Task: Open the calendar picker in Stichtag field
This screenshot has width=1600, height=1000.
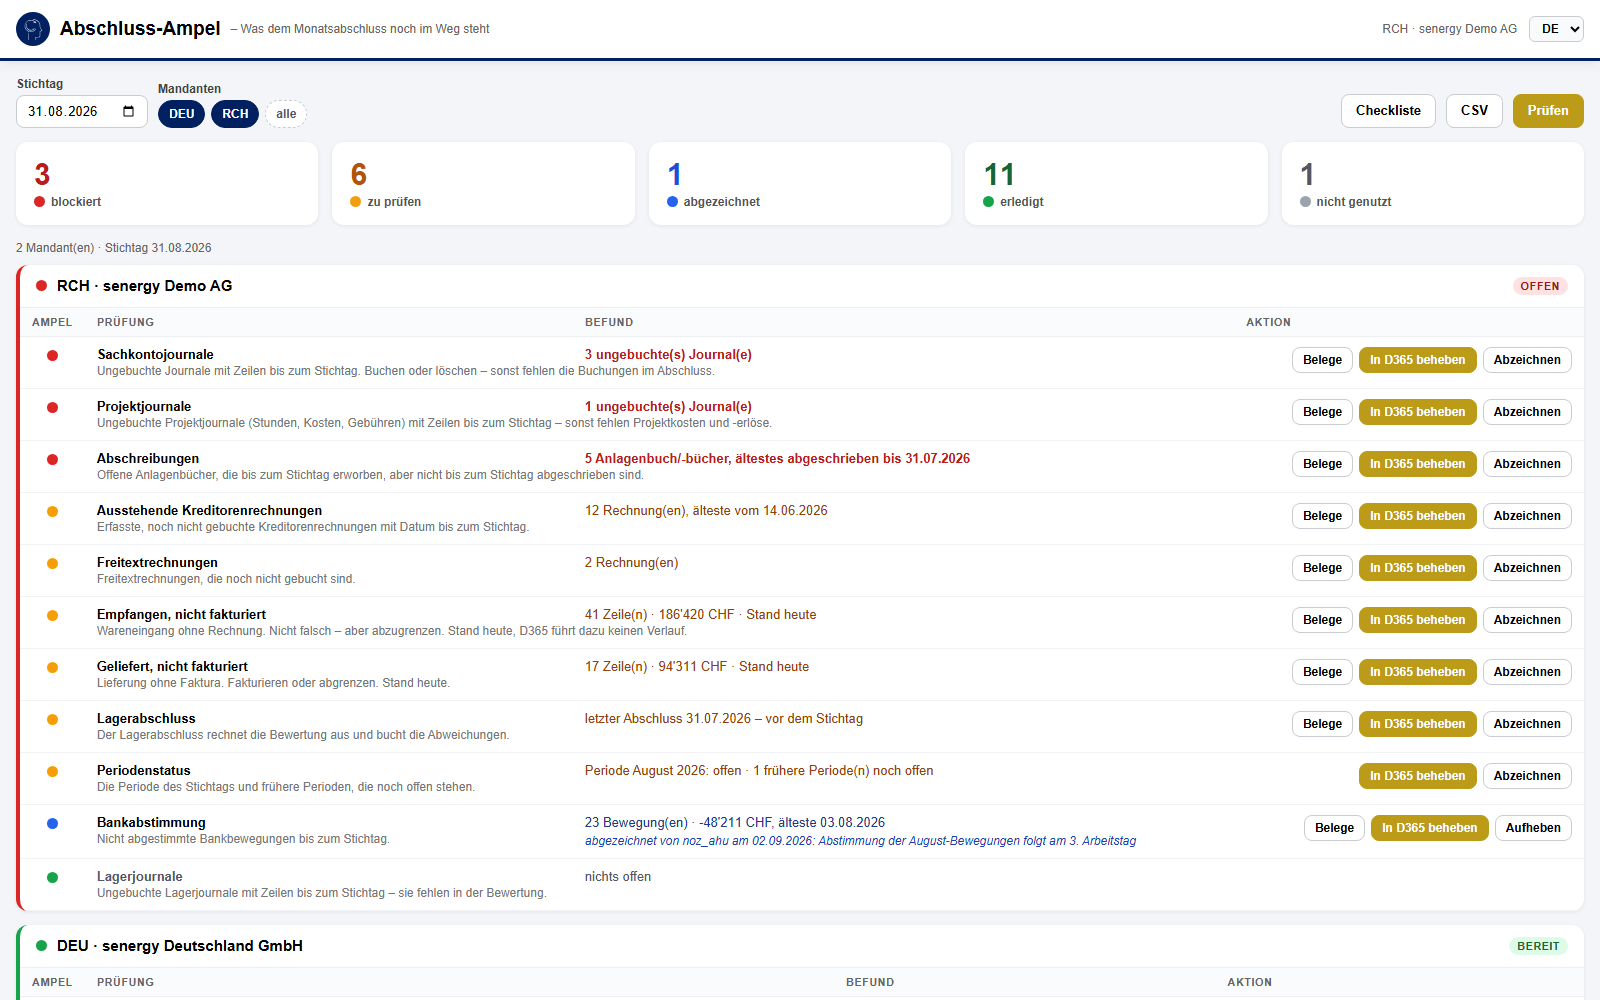Action: [x=129, y=111]
